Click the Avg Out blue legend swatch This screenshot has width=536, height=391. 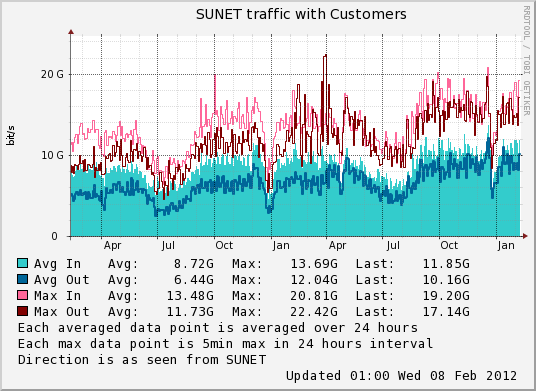(22, 279)
